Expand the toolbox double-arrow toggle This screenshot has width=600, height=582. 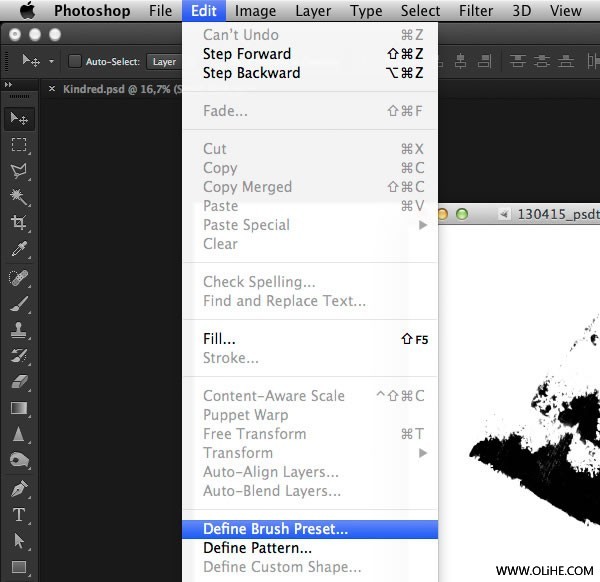(x=8, y=85)
